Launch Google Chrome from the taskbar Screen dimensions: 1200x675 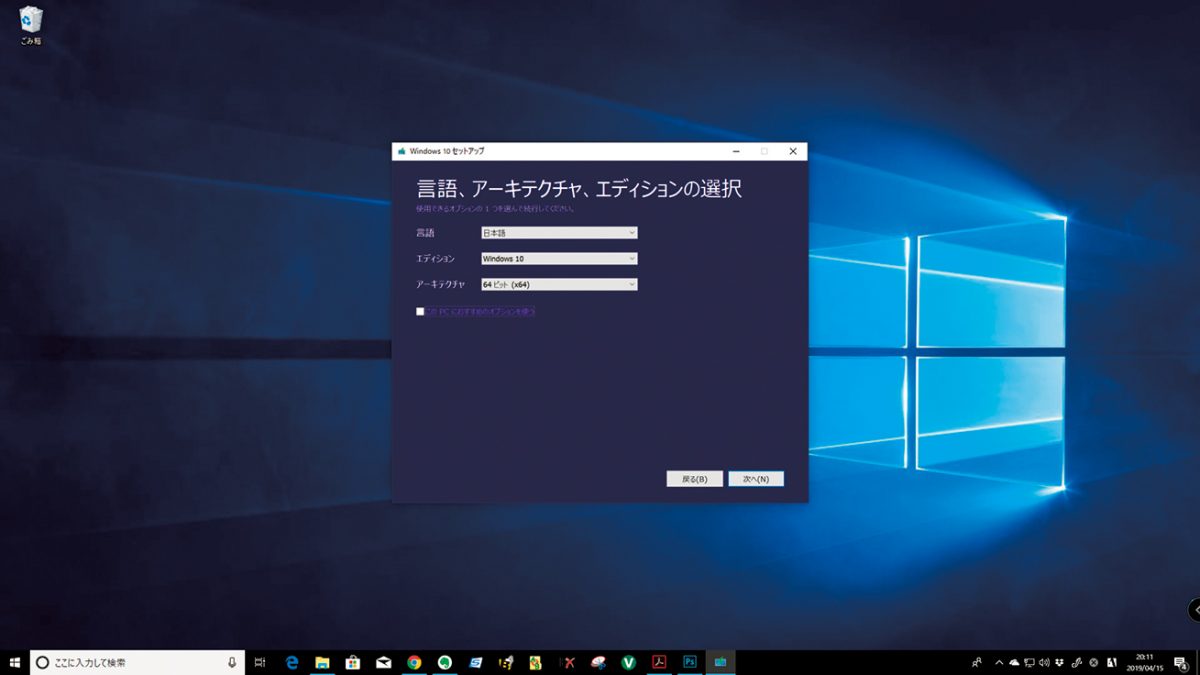[414, 662]
